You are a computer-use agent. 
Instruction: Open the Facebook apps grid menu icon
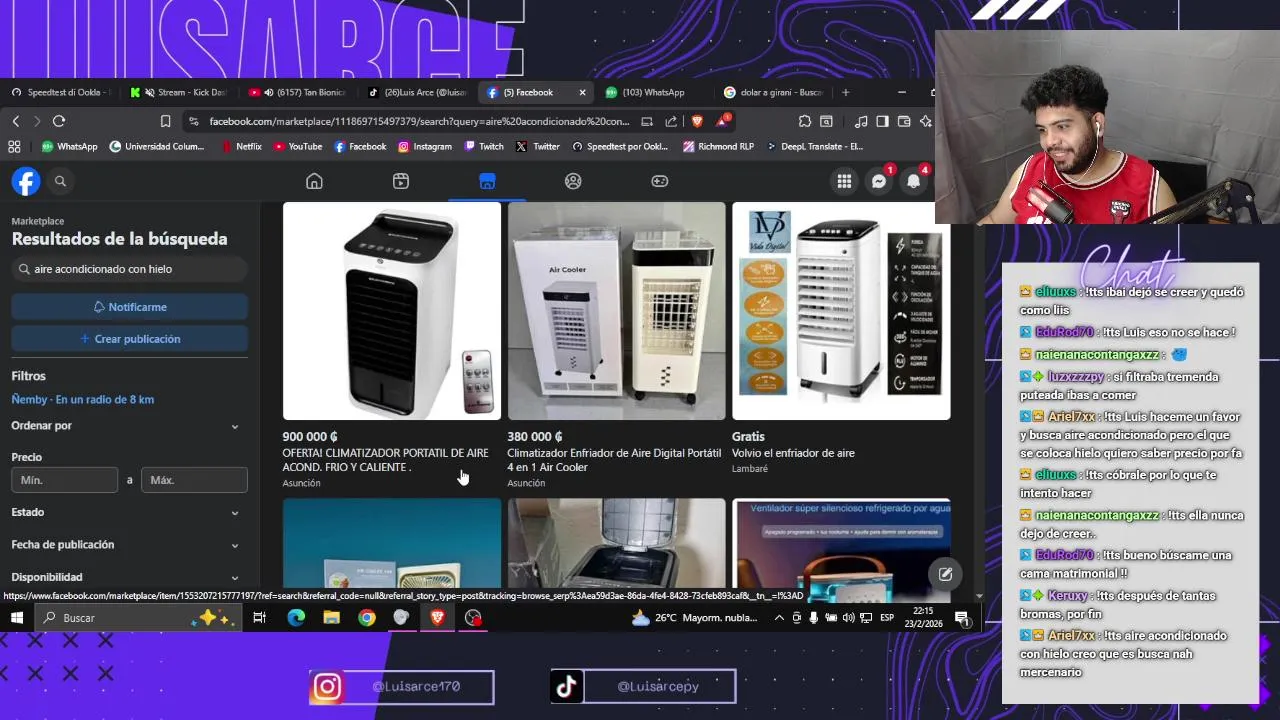coord(844,181)
